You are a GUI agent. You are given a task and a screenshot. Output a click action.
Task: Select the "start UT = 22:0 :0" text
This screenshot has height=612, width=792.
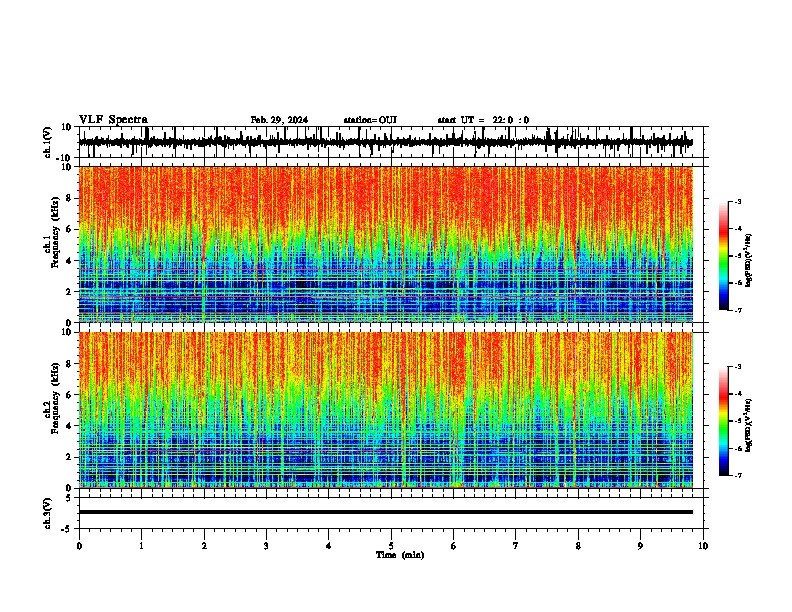(x=483, y=120)
